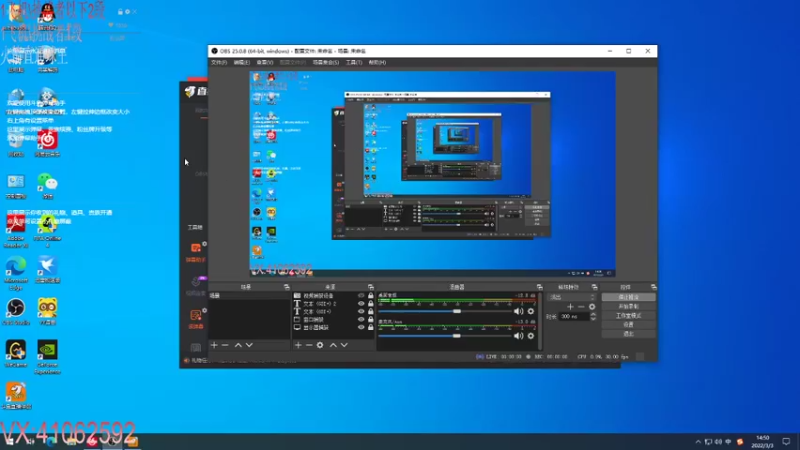The height and width of the screenshot is (450, 800).
Task: Open NetEase Cloud Music desktop shortcut
Action: (x=47, y=143)
